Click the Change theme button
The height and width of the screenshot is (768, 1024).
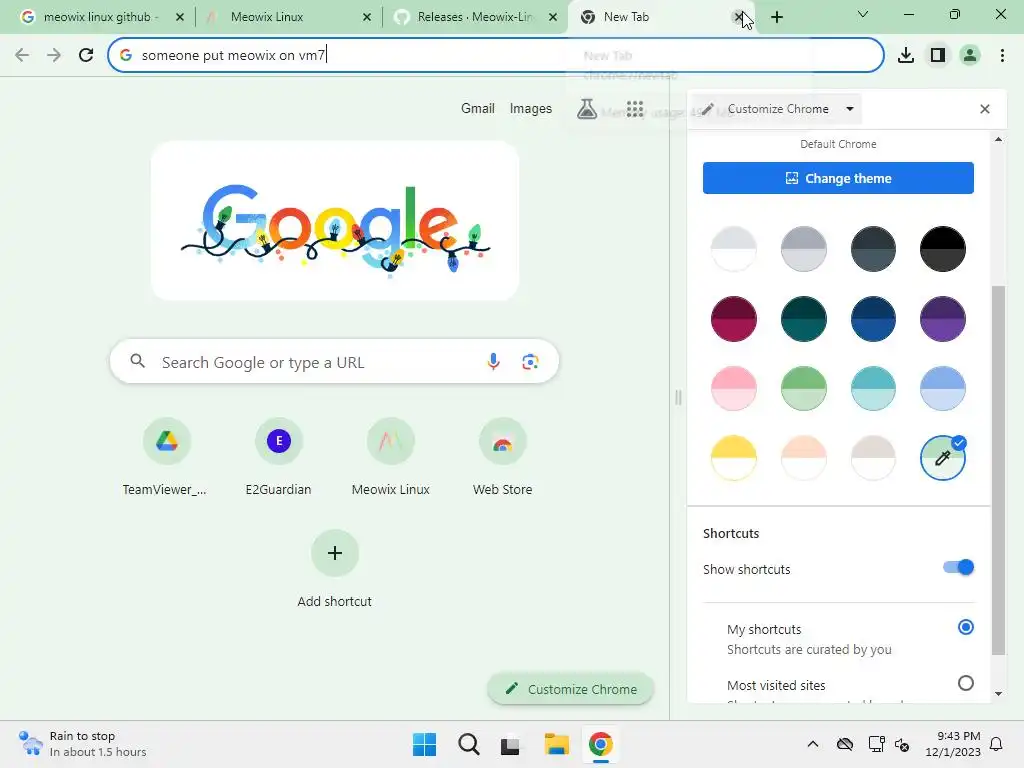(838, 178)
